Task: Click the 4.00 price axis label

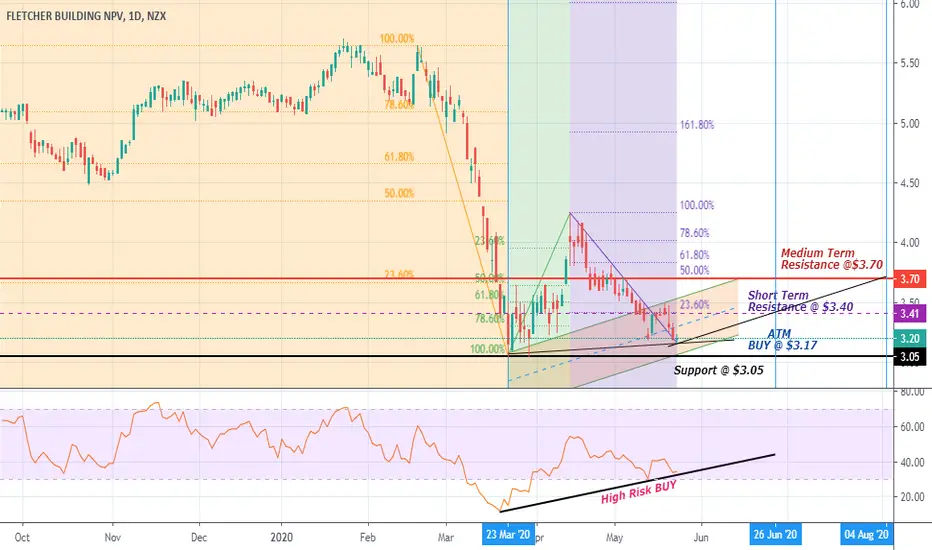Action: [909, 243]
